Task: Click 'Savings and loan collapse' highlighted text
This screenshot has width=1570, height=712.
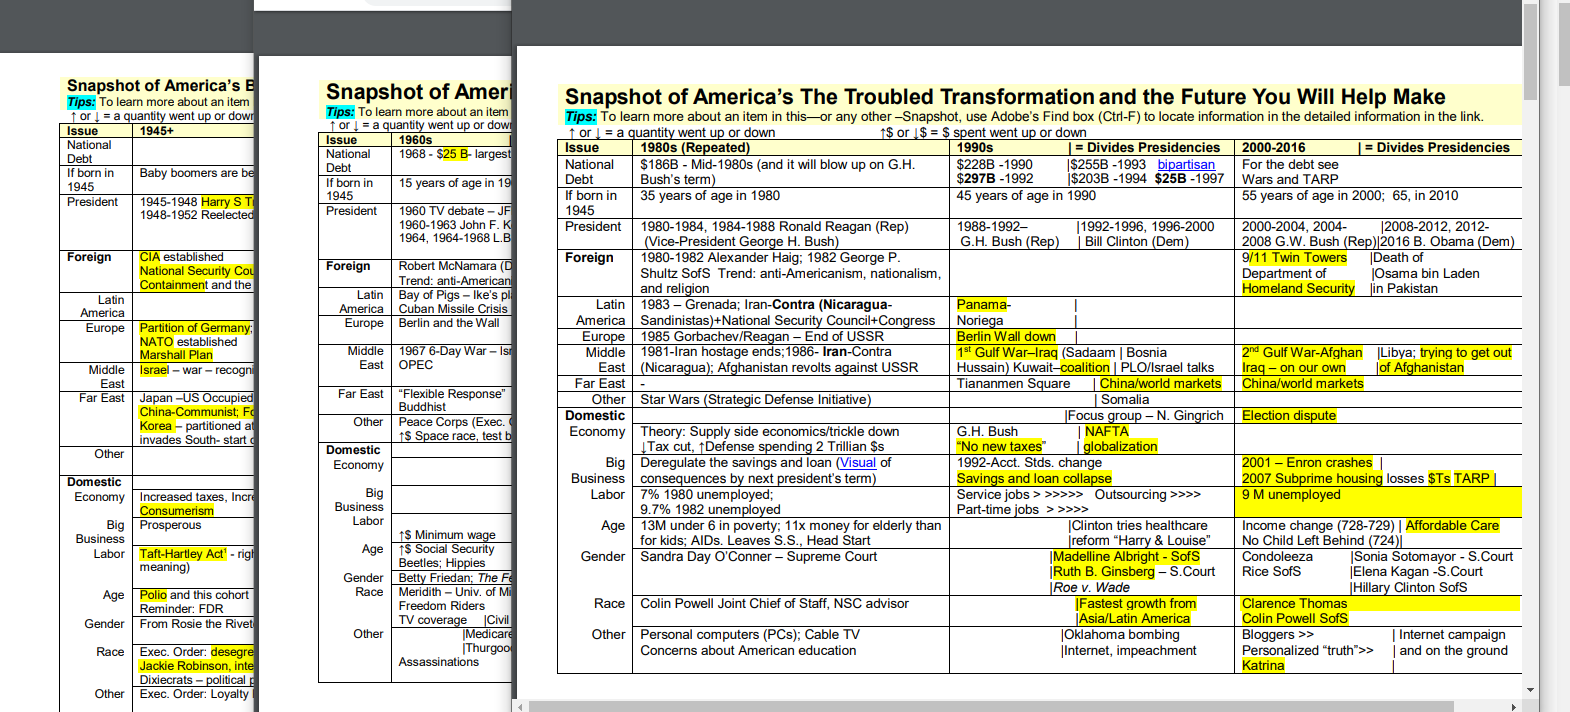Action: (1033, 478)
